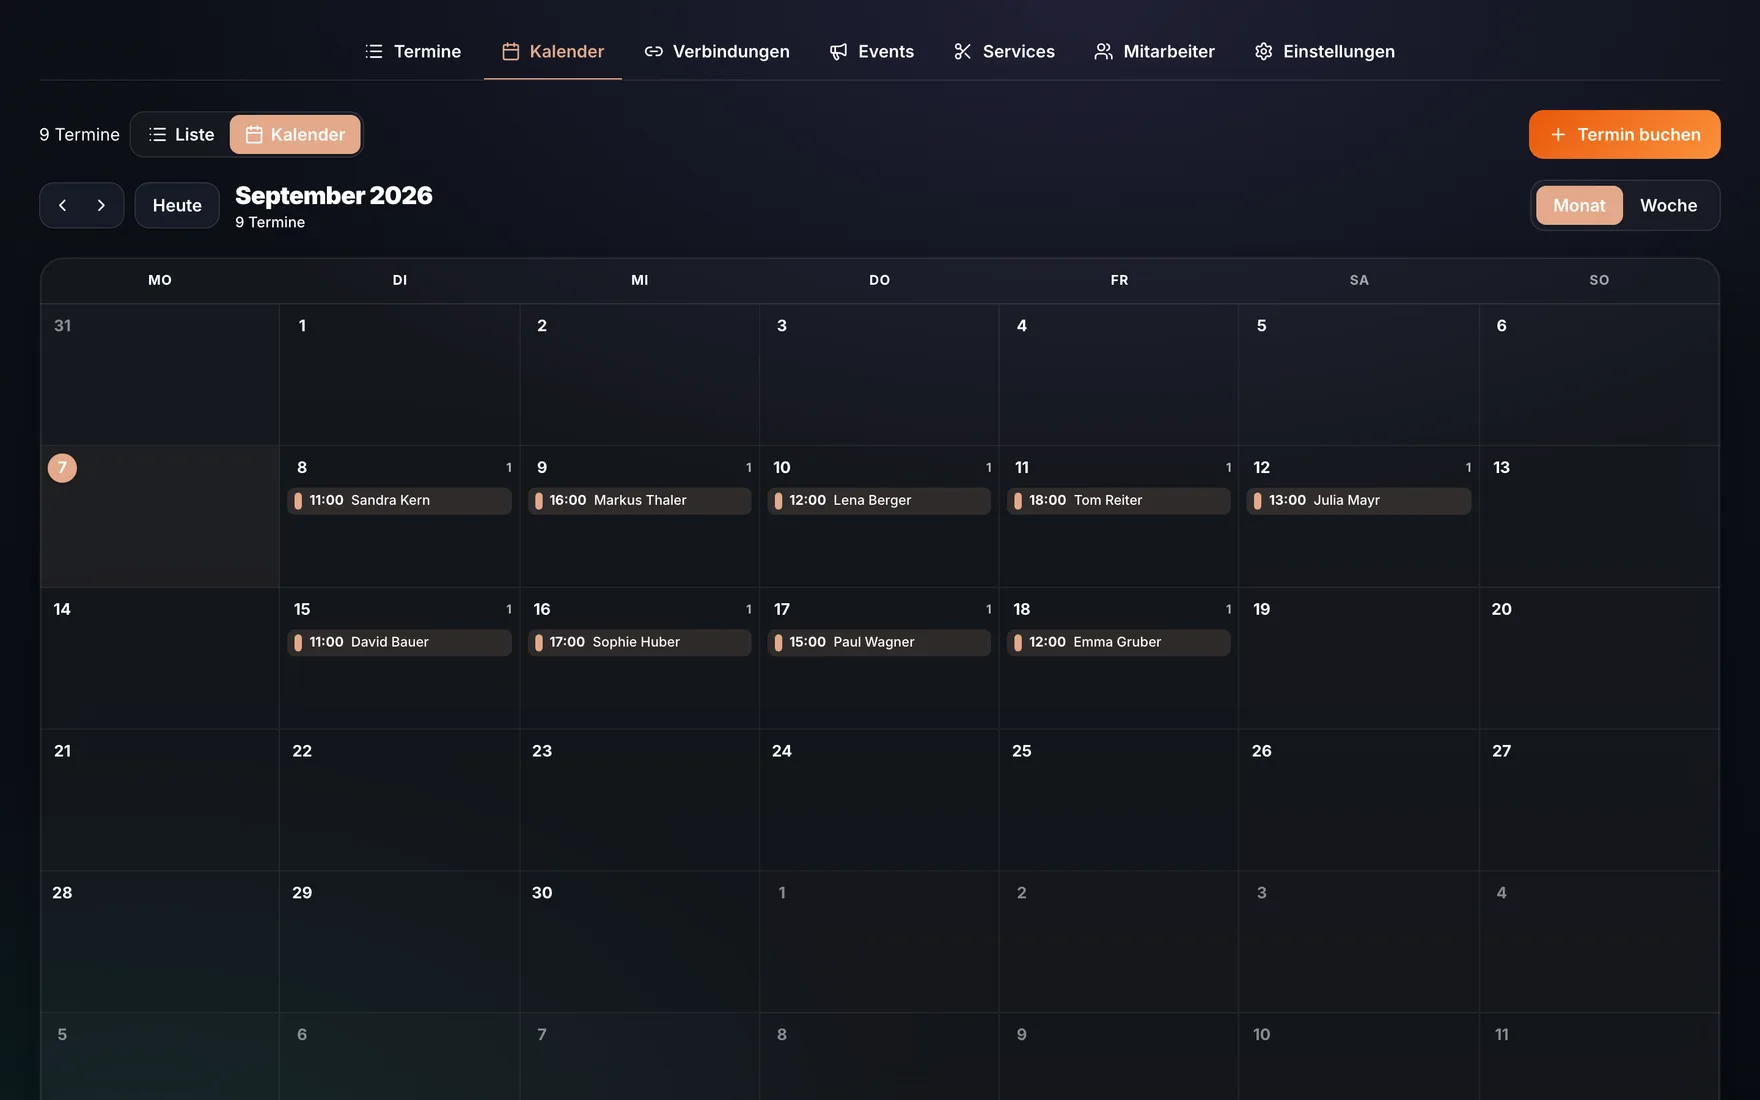Click the SA weekday header

point(1359,280)
